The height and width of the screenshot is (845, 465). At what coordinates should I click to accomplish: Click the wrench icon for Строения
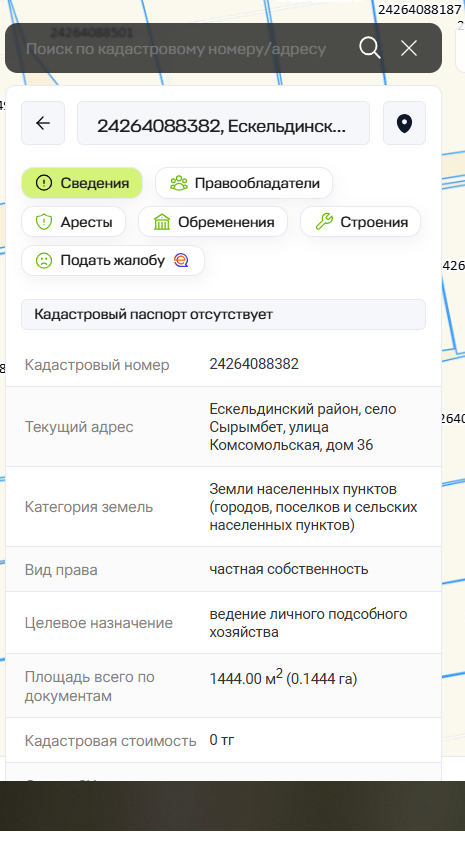tap(324, 221)
